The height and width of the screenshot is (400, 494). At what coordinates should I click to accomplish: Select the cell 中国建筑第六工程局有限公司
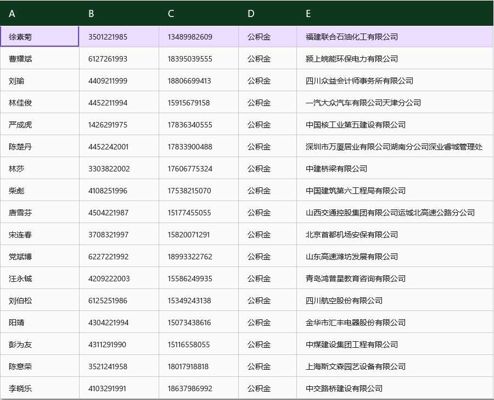pyautogui.click(x=395, y=191)
